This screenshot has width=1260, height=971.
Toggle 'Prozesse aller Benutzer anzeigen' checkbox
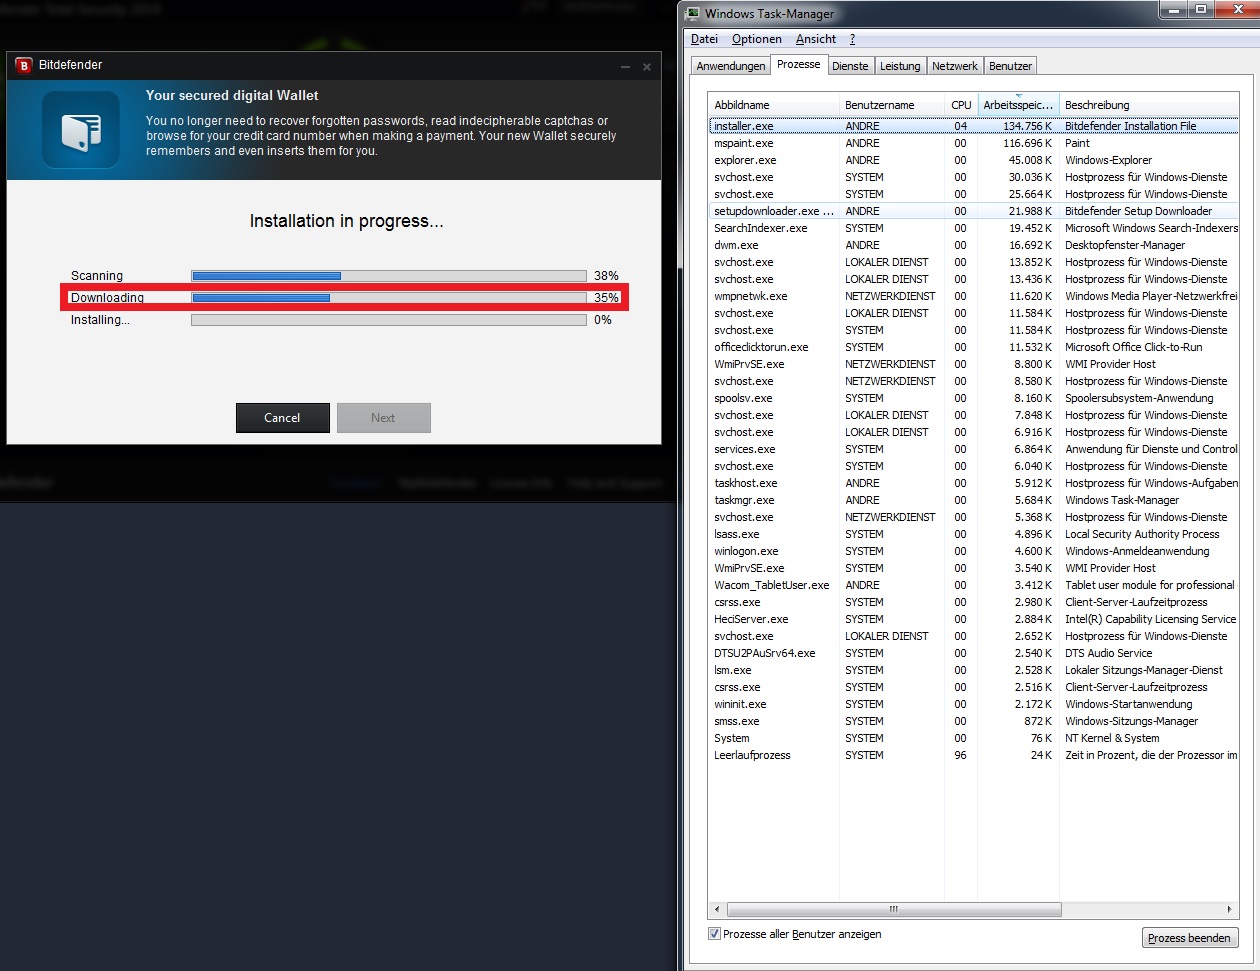714,934
